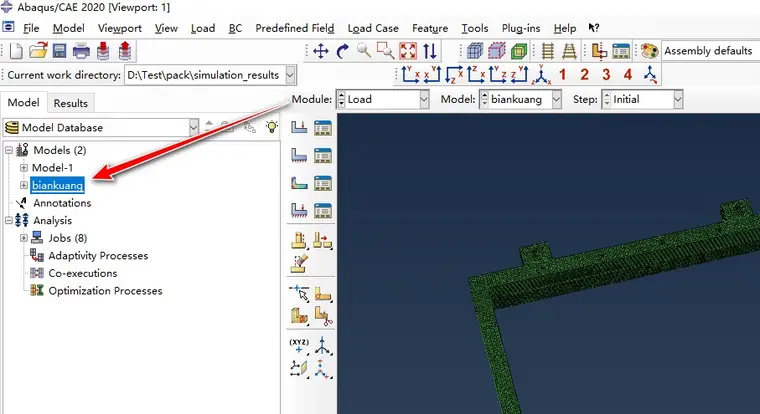Click the Print icon in toolbar
Viewport: 760px width, 414px height.
(x=81, y=51)
